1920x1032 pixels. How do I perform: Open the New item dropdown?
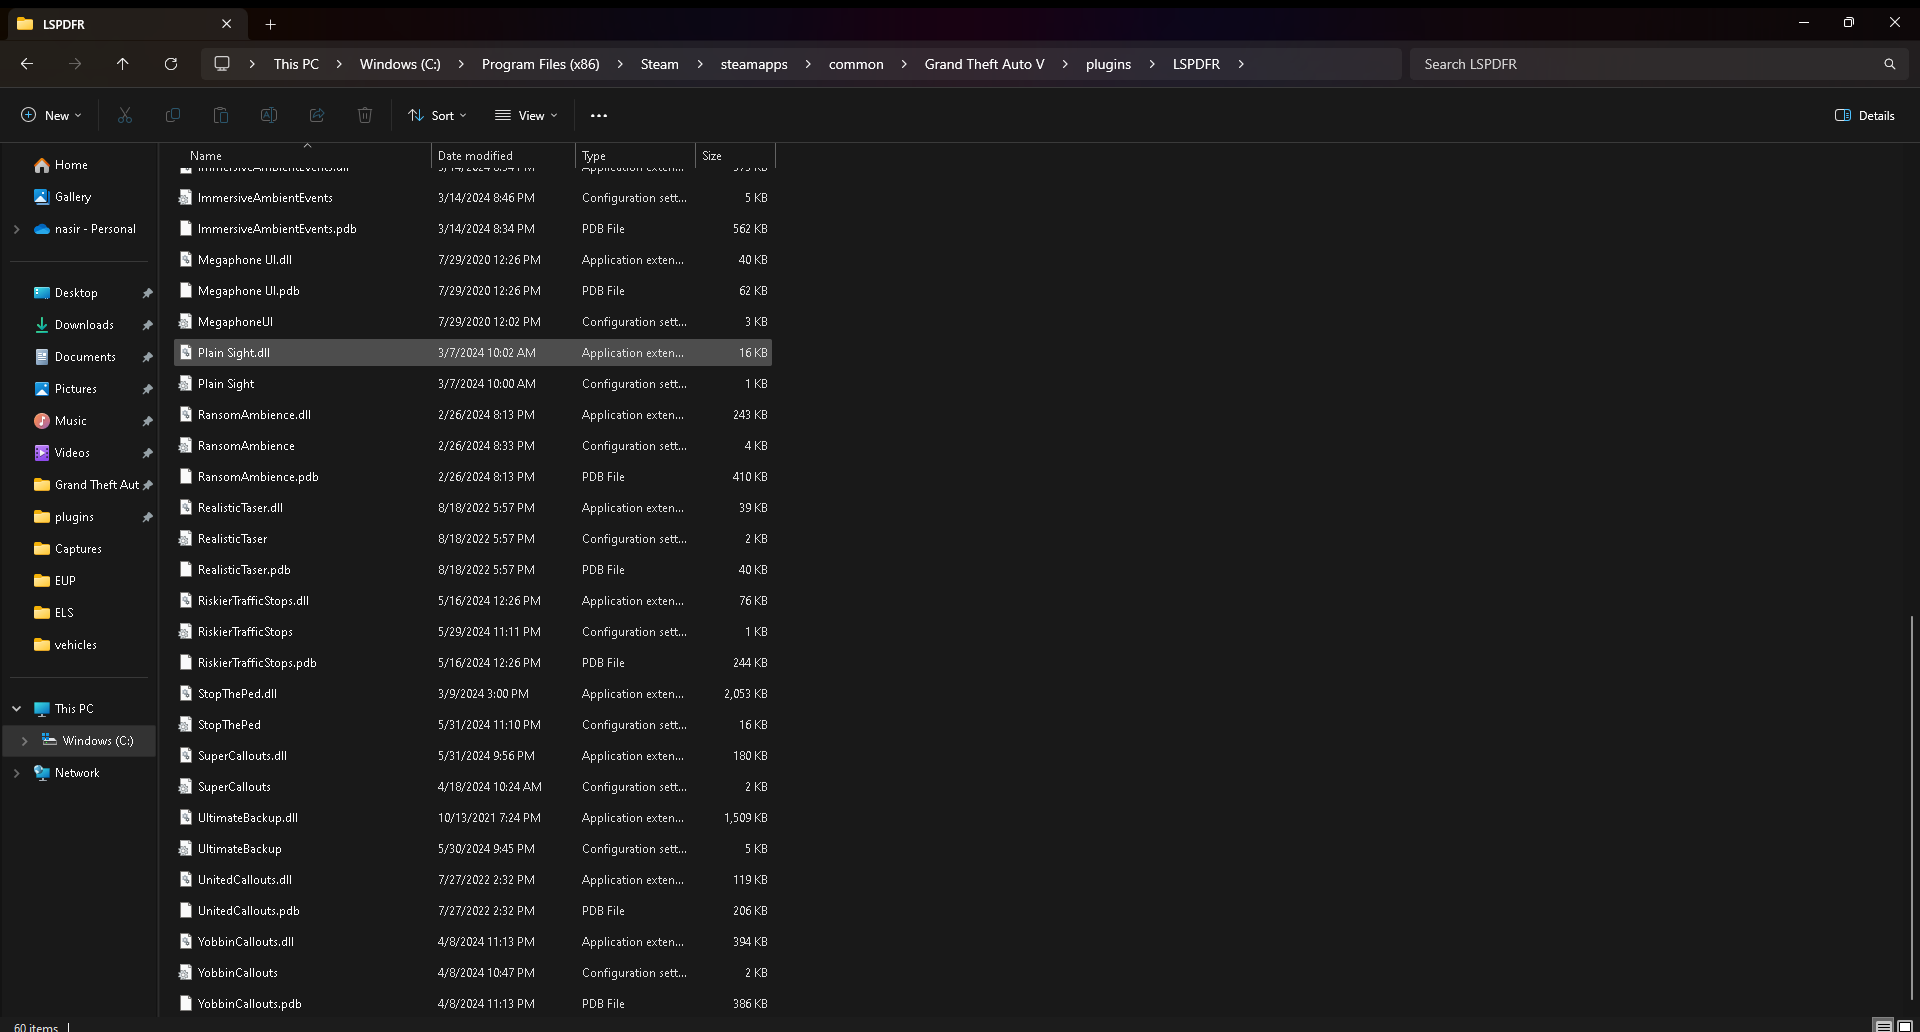(x=51, y=116)
